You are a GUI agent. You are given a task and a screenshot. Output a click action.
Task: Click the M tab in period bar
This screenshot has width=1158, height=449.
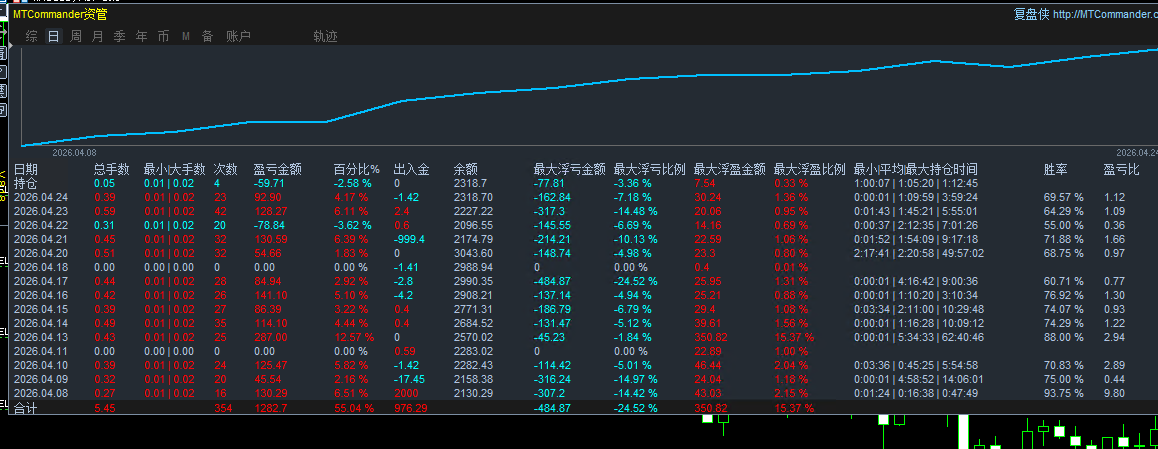[186, 37]
